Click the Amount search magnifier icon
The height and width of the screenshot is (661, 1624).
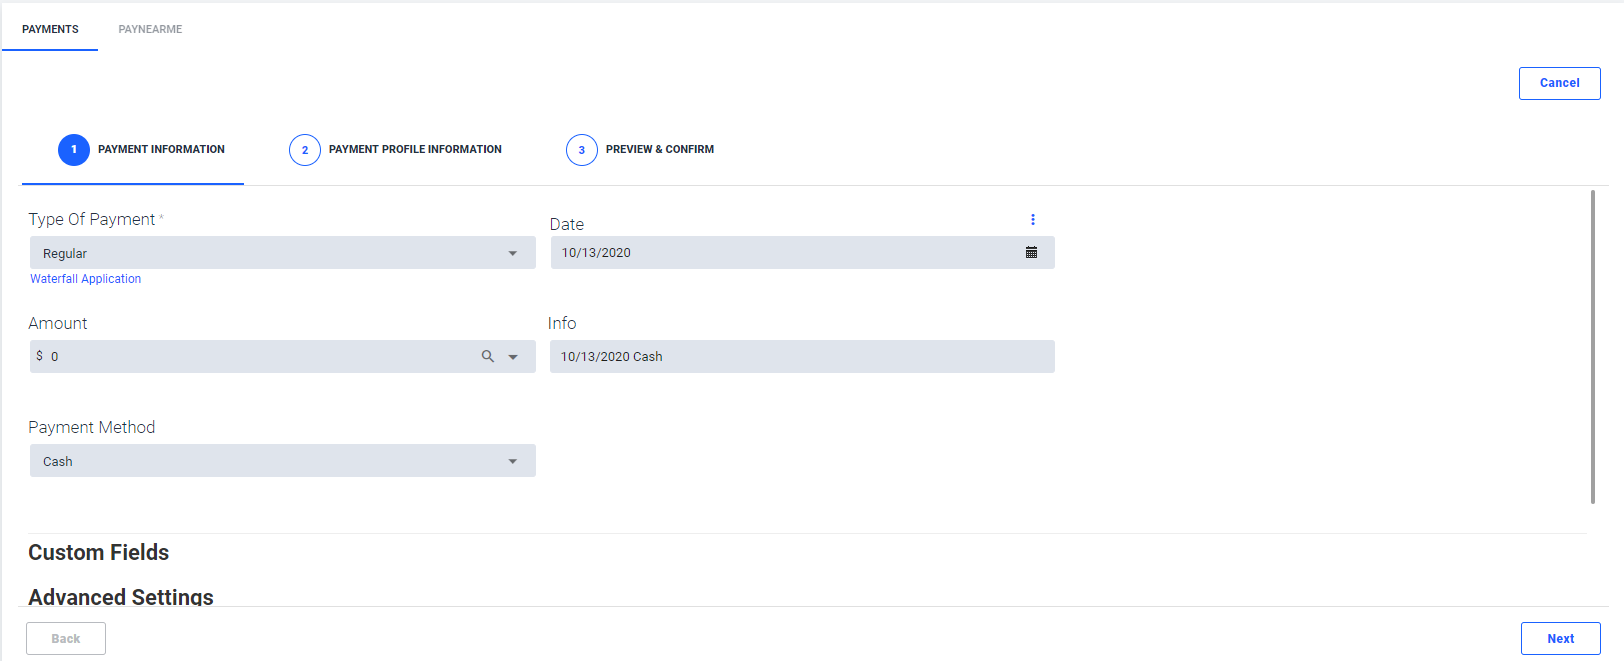point(488,356)
